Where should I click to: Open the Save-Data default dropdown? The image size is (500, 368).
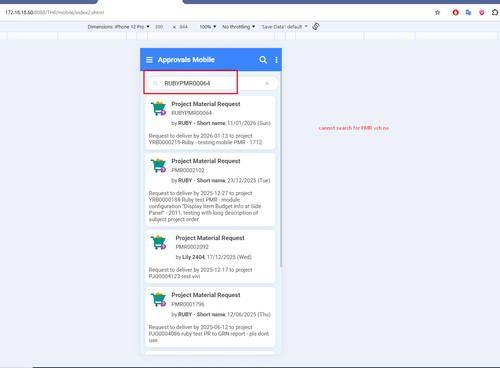point(284,27)
